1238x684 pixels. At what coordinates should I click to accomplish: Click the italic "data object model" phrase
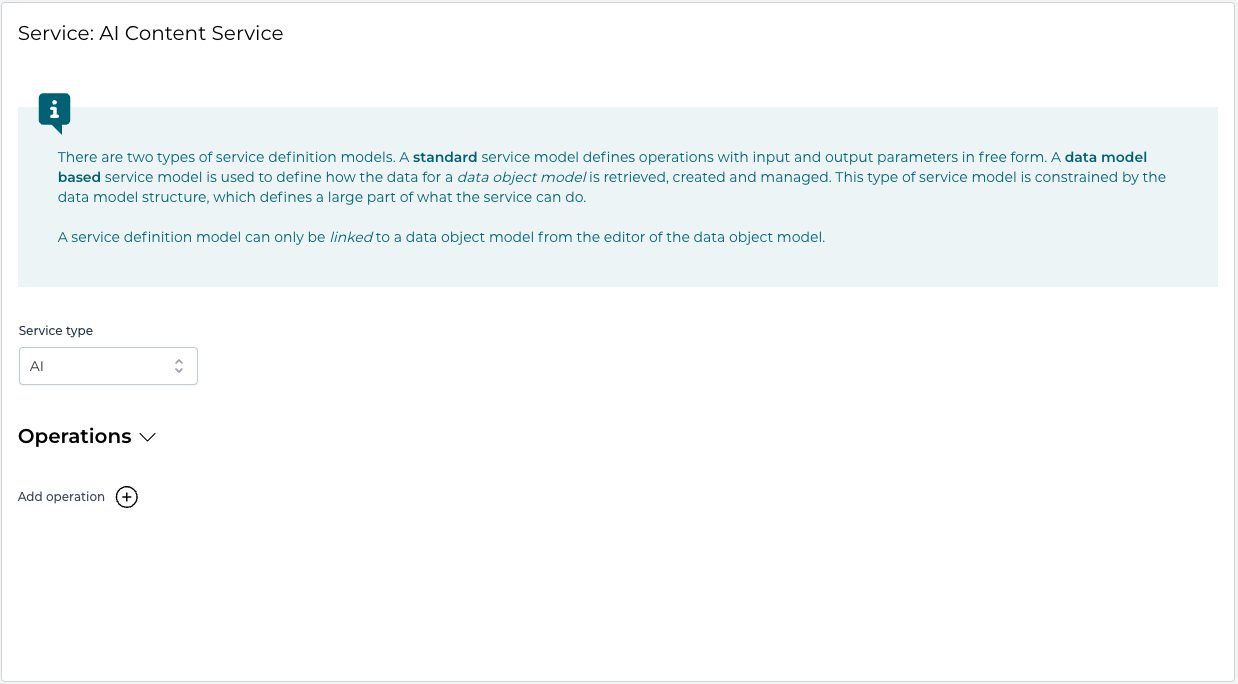521,177
